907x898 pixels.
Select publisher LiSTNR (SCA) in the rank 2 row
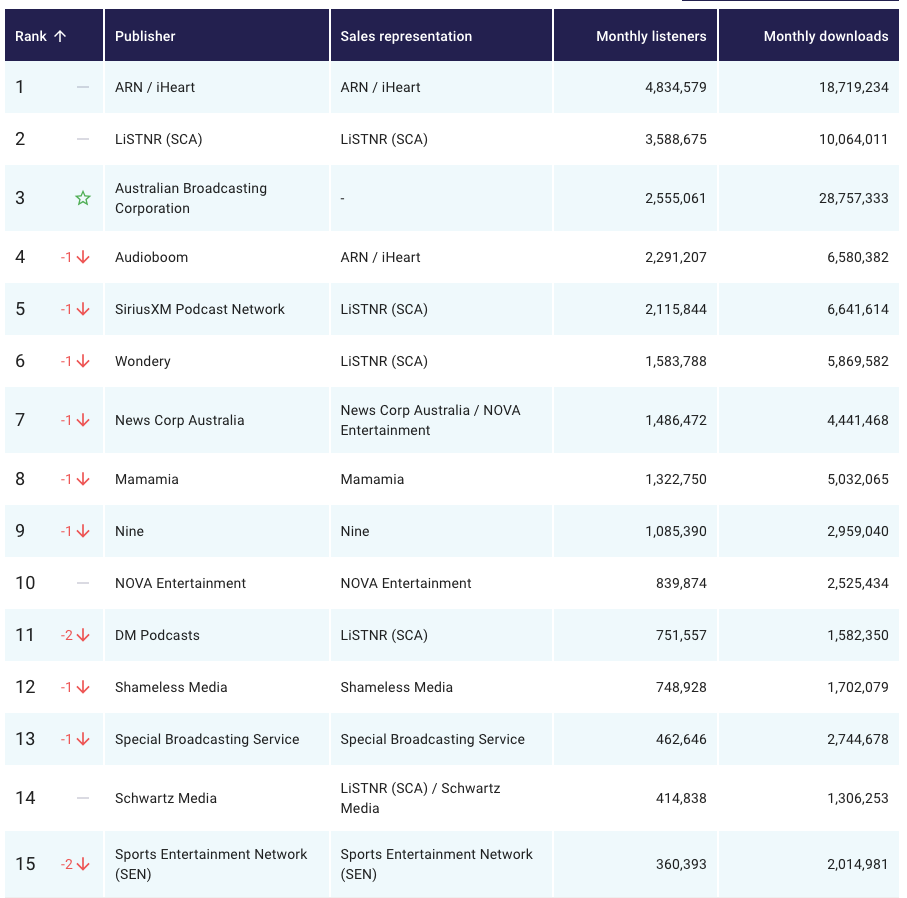point(158,139)
